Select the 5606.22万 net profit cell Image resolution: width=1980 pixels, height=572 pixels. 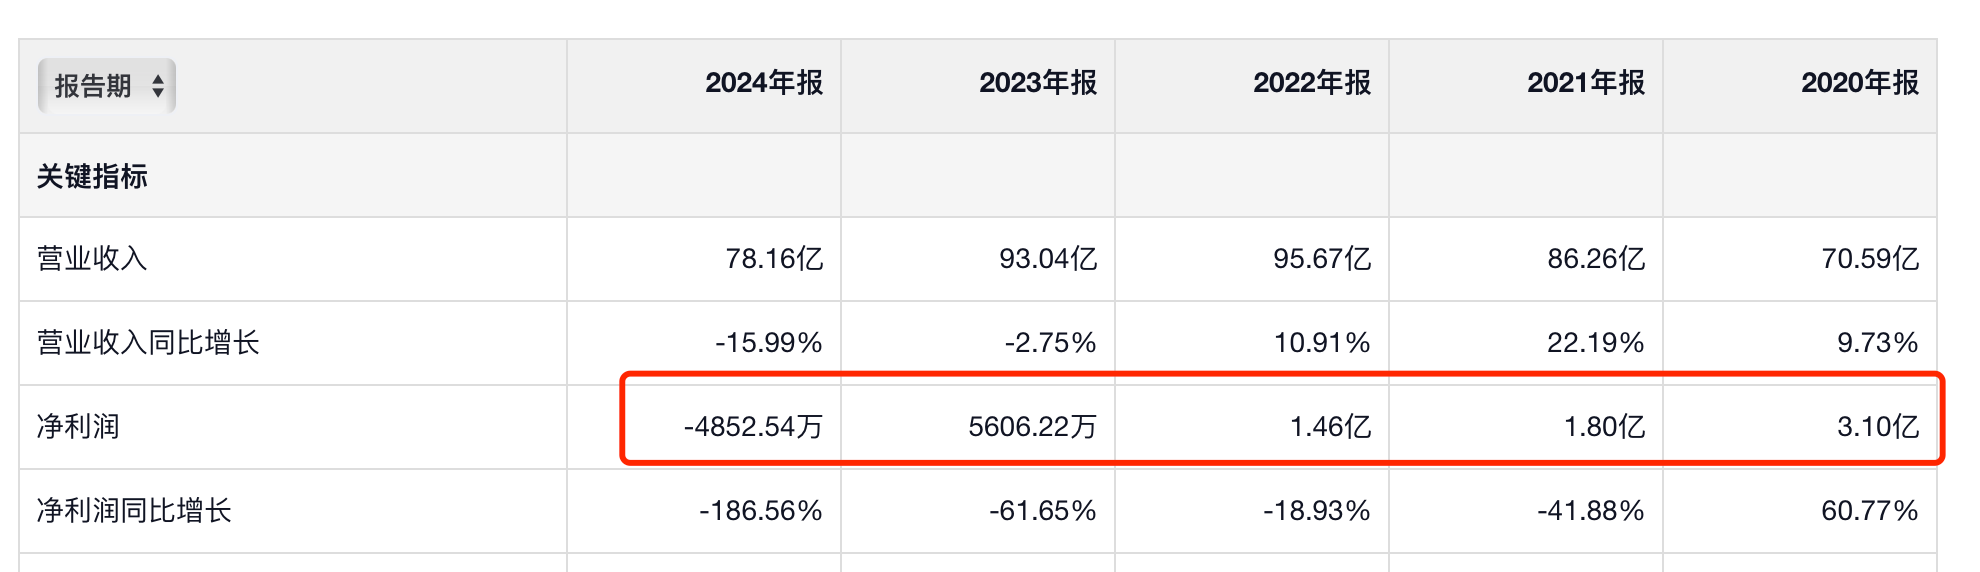pos(1032,427)
